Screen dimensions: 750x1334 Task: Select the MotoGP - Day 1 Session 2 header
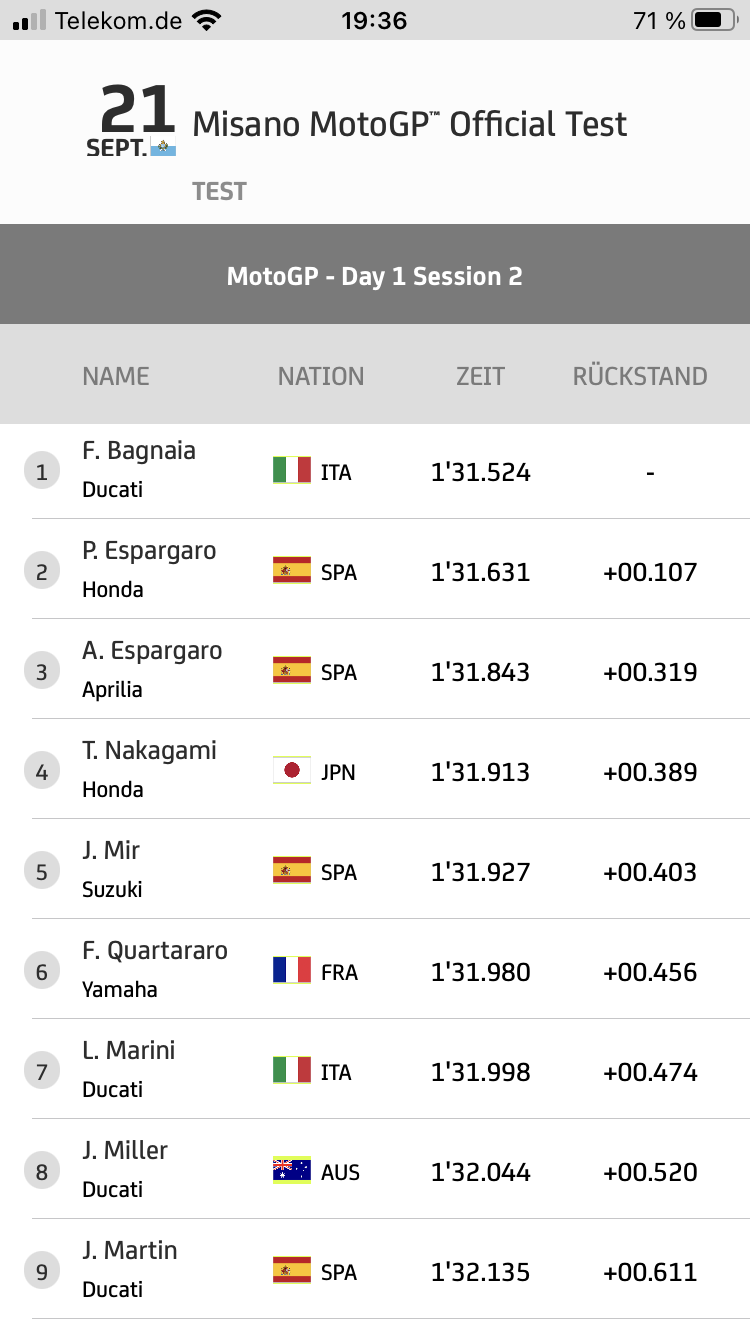coord(375,276)
